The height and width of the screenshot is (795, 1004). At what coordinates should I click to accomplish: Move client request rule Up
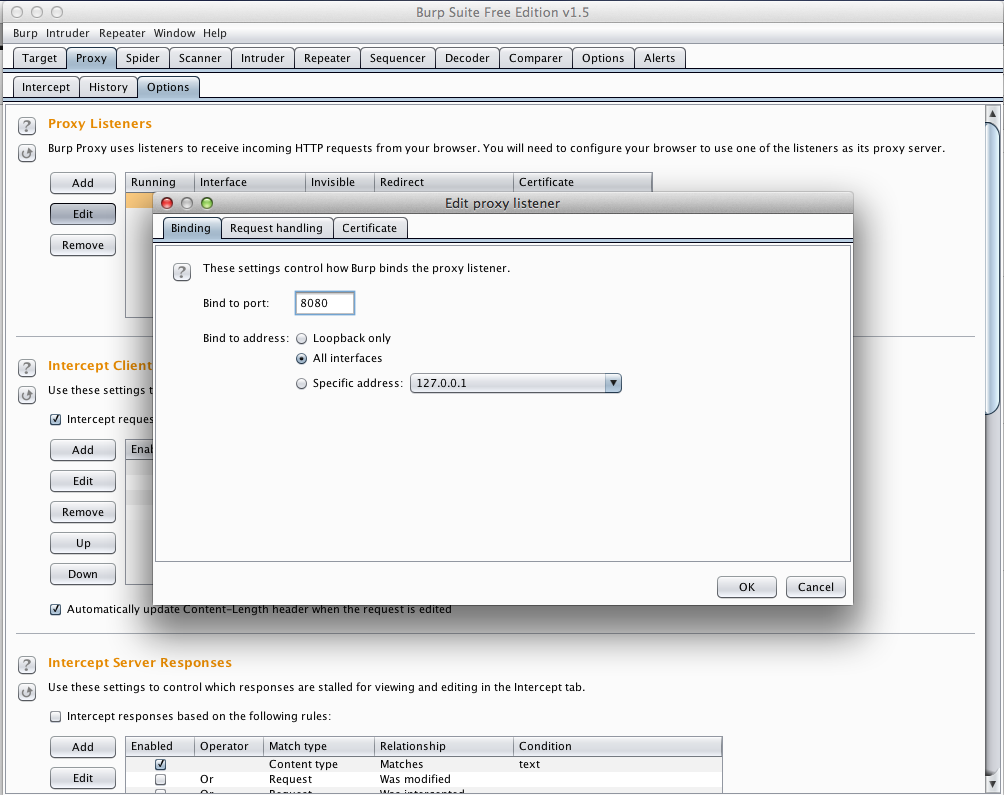[x=83, y=543]
